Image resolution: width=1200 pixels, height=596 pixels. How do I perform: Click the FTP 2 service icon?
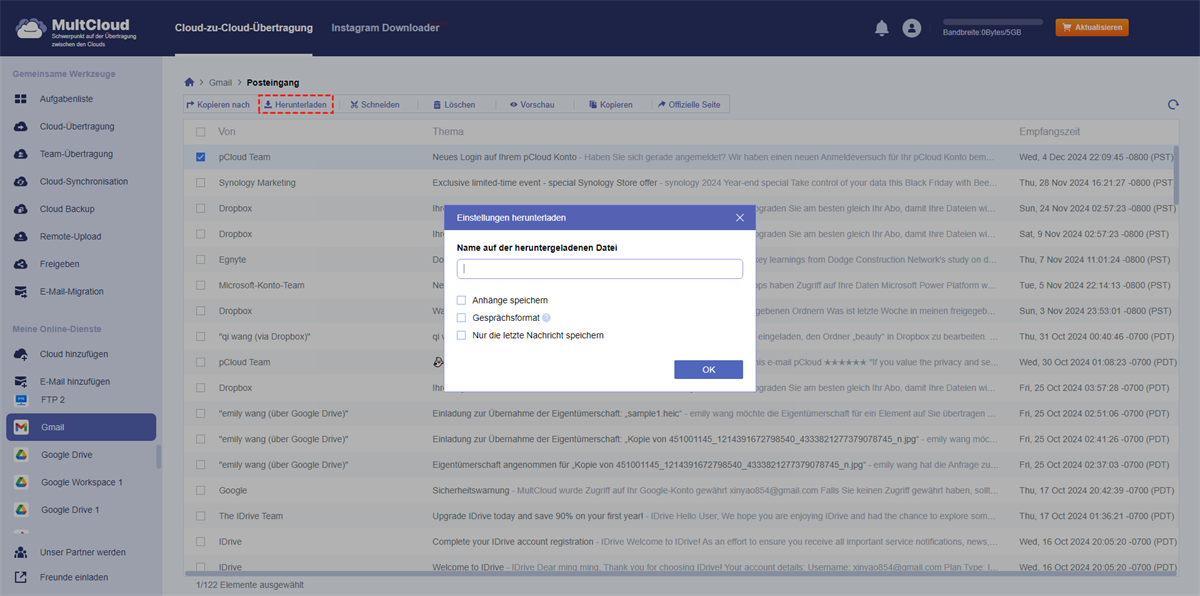[21, 400]
